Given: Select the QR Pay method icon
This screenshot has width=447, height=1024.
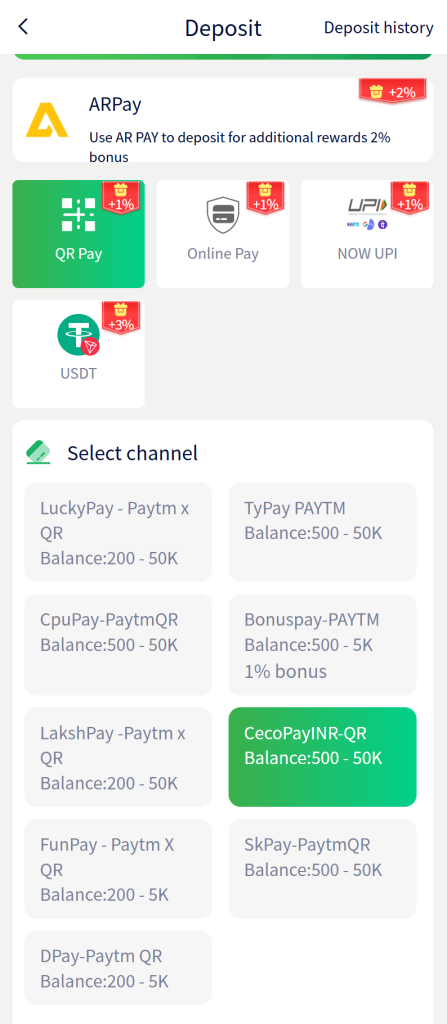Looking at the screenshot, I should pyautogui.click(x=78, y=215).
